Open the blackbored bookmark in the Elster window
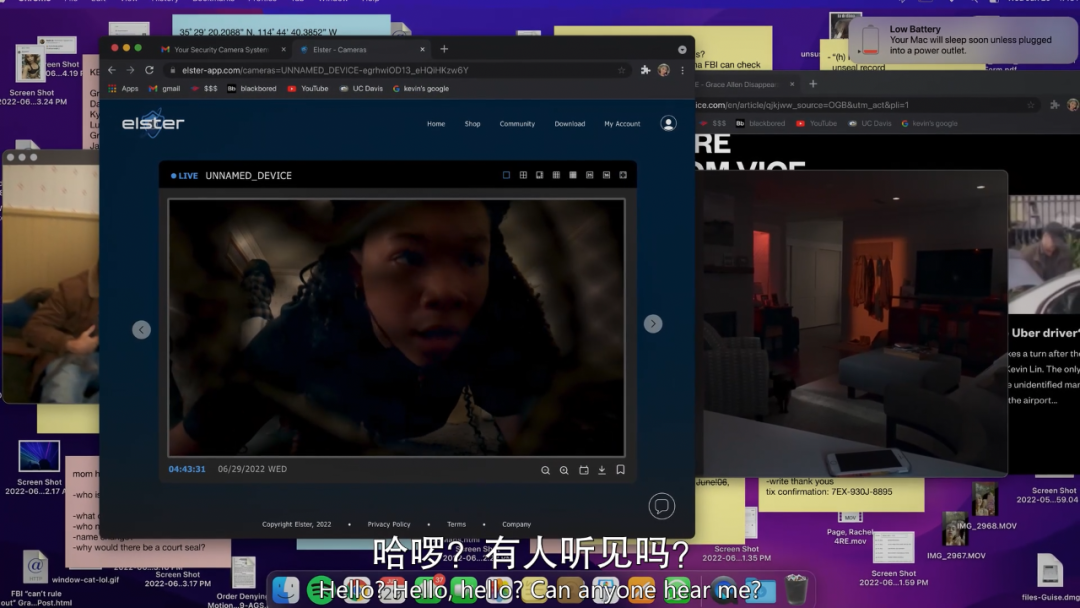 click(x=252, y=88)
